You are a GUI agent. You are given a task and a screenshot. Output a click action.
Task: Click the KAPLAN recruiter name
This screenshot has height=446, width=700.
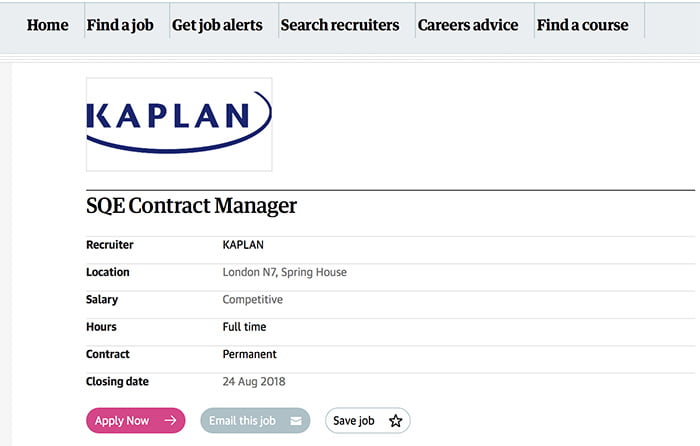[x=243, y=245]
